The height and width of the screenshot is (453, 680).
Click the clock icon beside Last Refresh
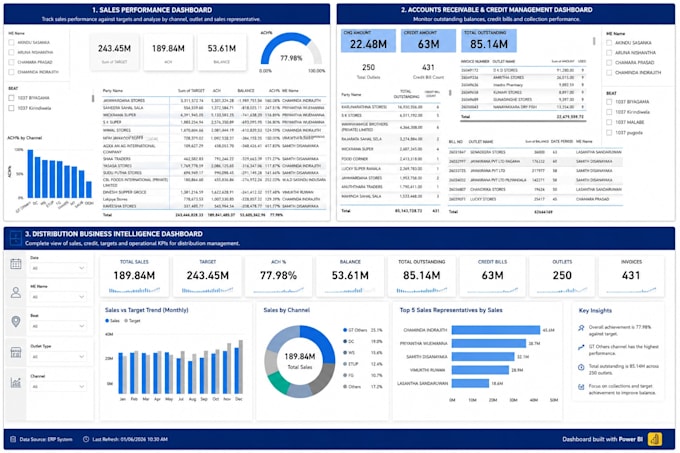(x=86, y=439)
